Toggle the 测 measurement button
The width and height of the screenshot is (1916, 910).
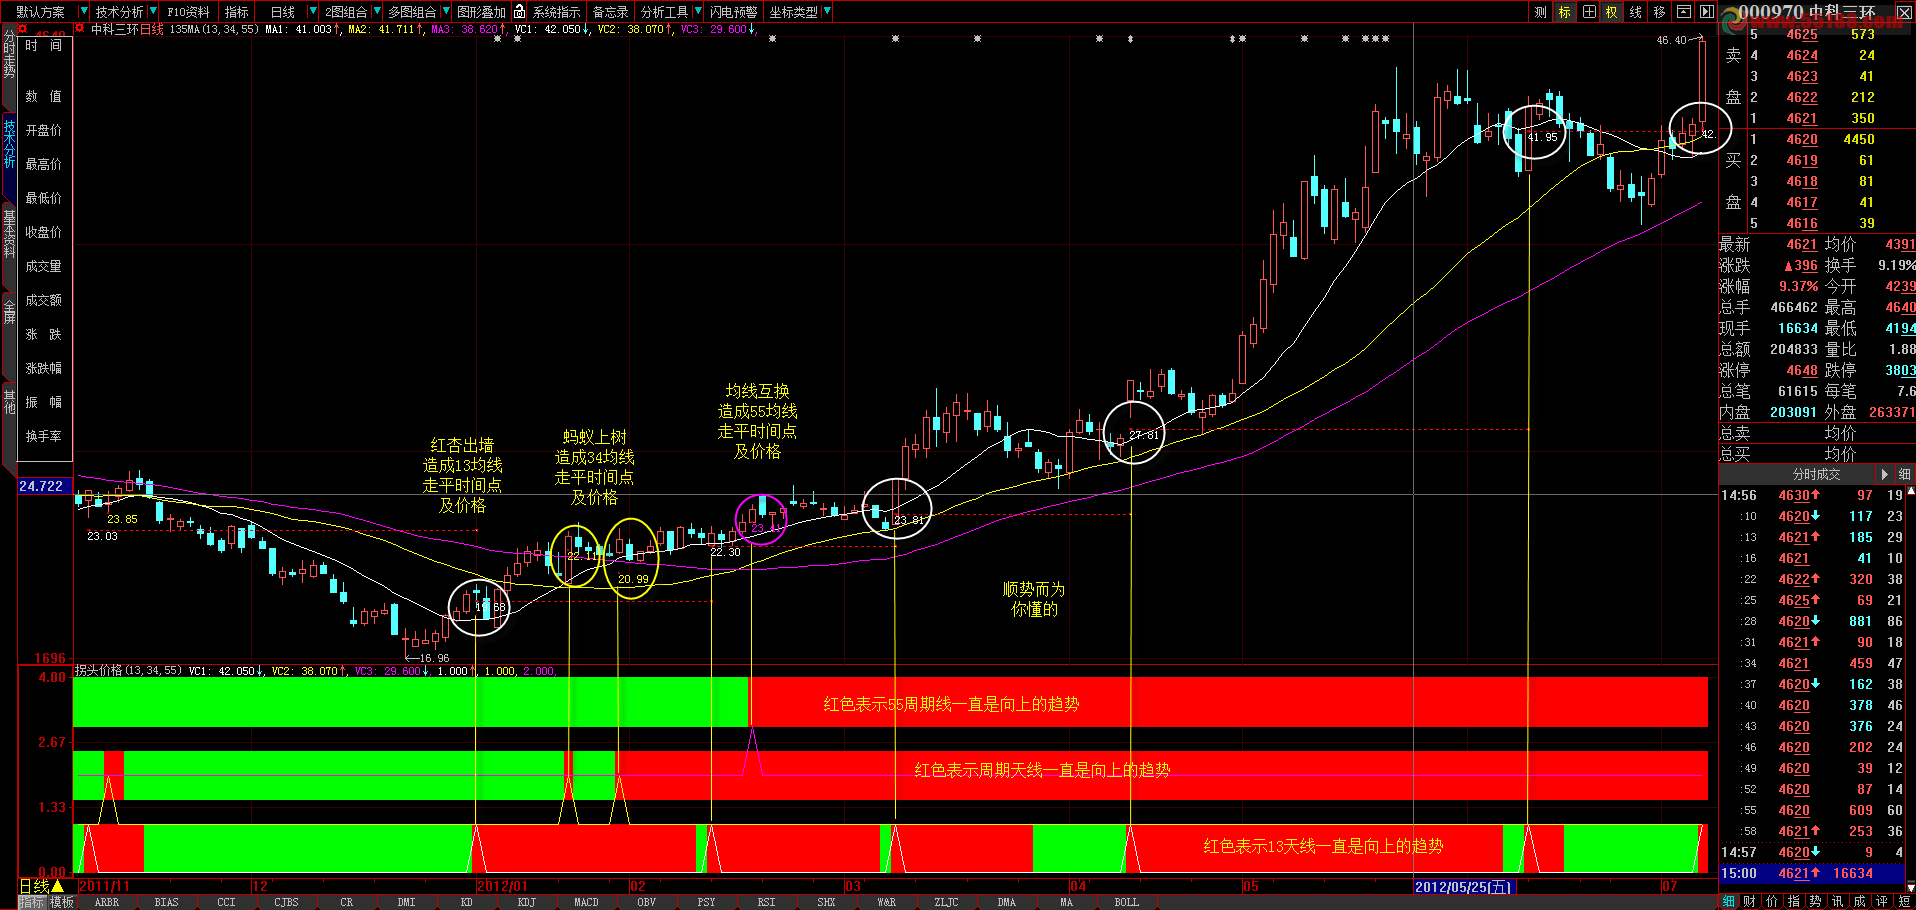(x=1541, y=12)
